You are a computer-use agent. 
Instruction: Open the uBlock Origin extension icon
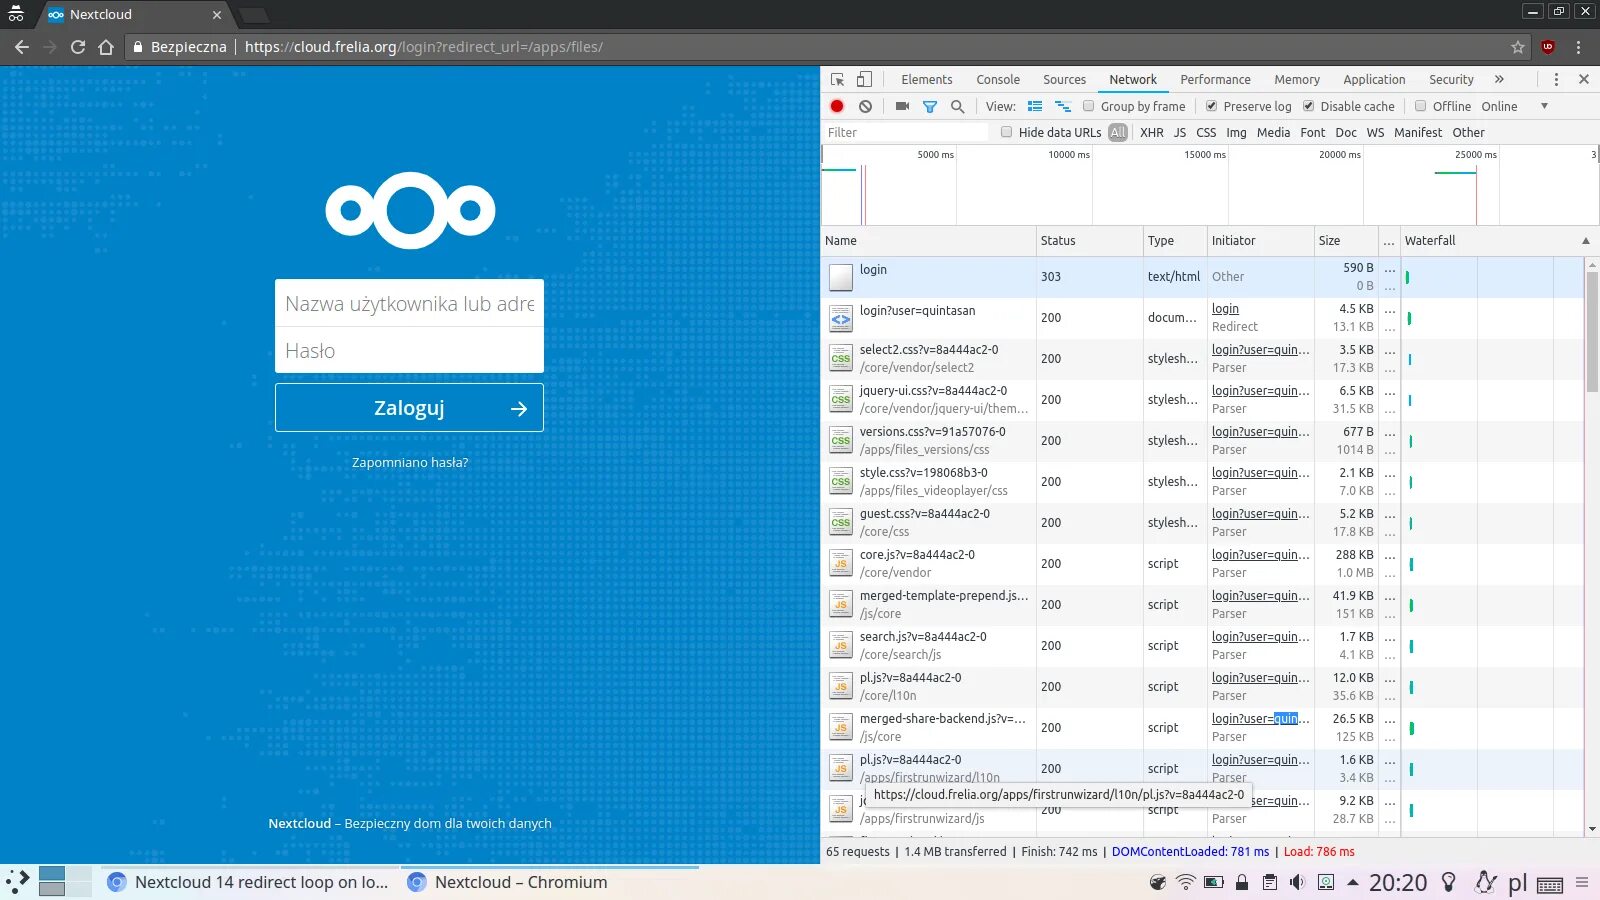tap(1548, 47)
